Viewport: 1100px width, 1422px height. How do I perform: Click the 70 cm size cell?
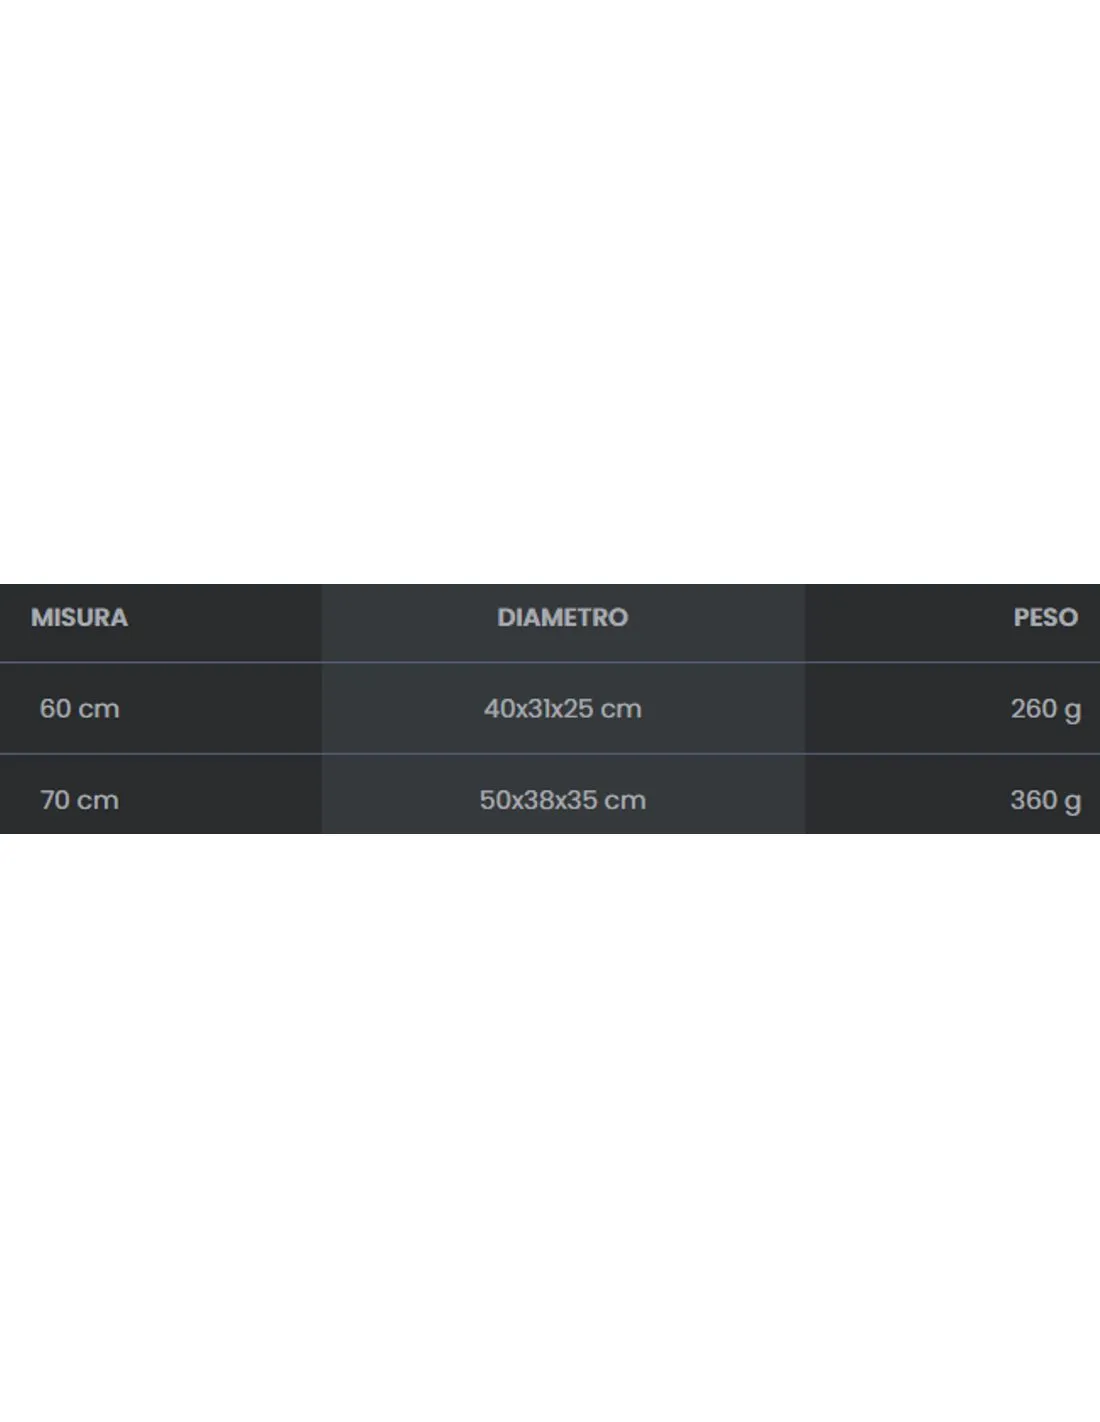pyautogui.click(x=79, y=800)
